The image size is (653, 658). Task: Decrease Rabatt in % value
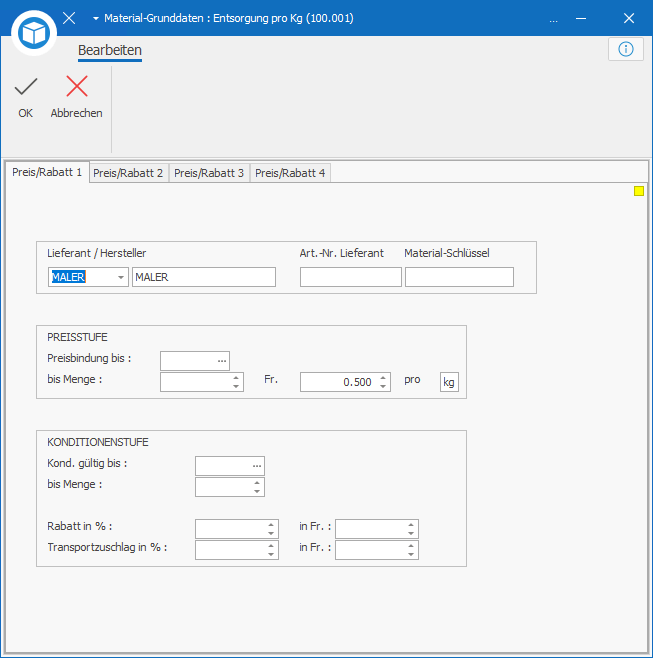pos(271,533)
